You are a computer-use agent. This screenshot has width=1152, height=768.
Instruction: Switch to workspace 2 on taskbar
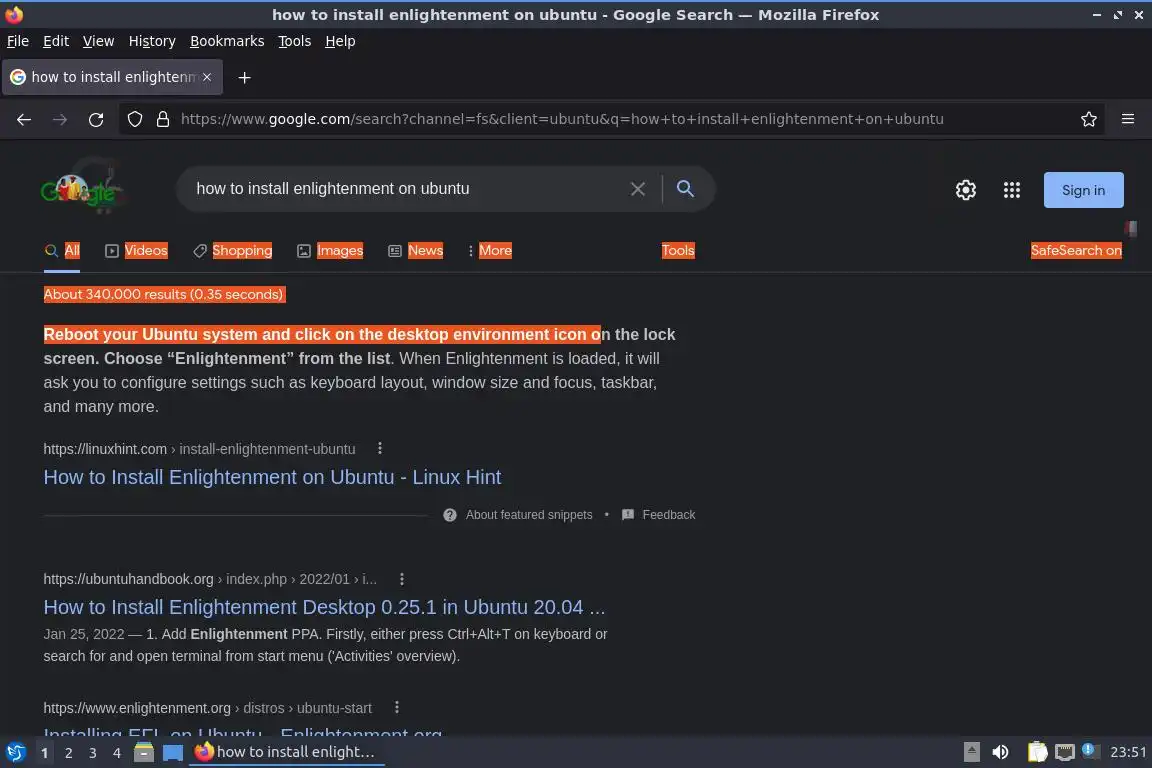68,753
